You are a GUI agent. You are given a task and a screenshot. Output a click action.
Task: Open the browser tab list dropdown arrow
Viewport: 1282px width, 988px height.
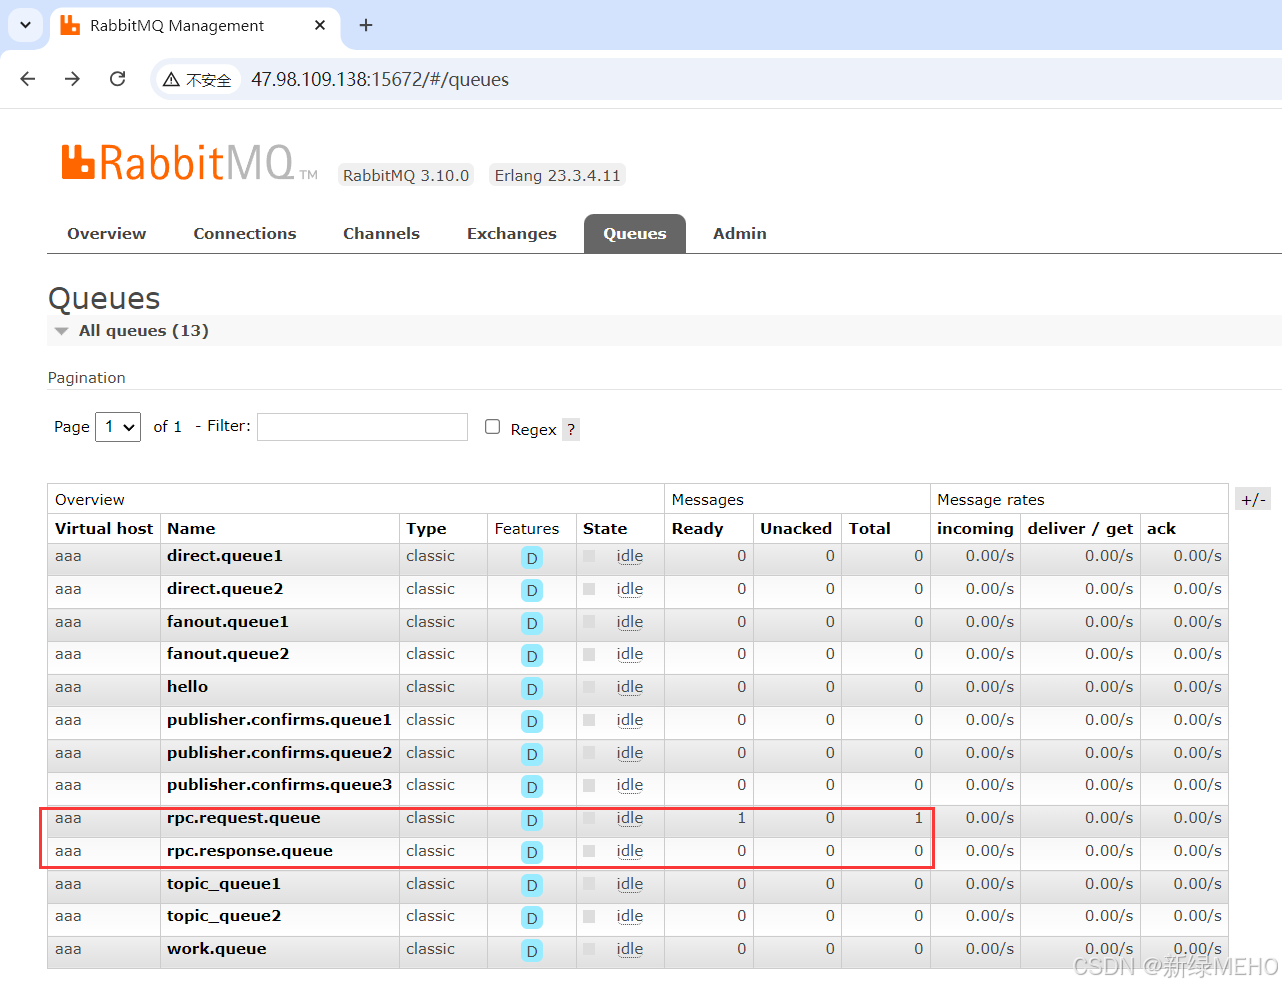[24, 25]
